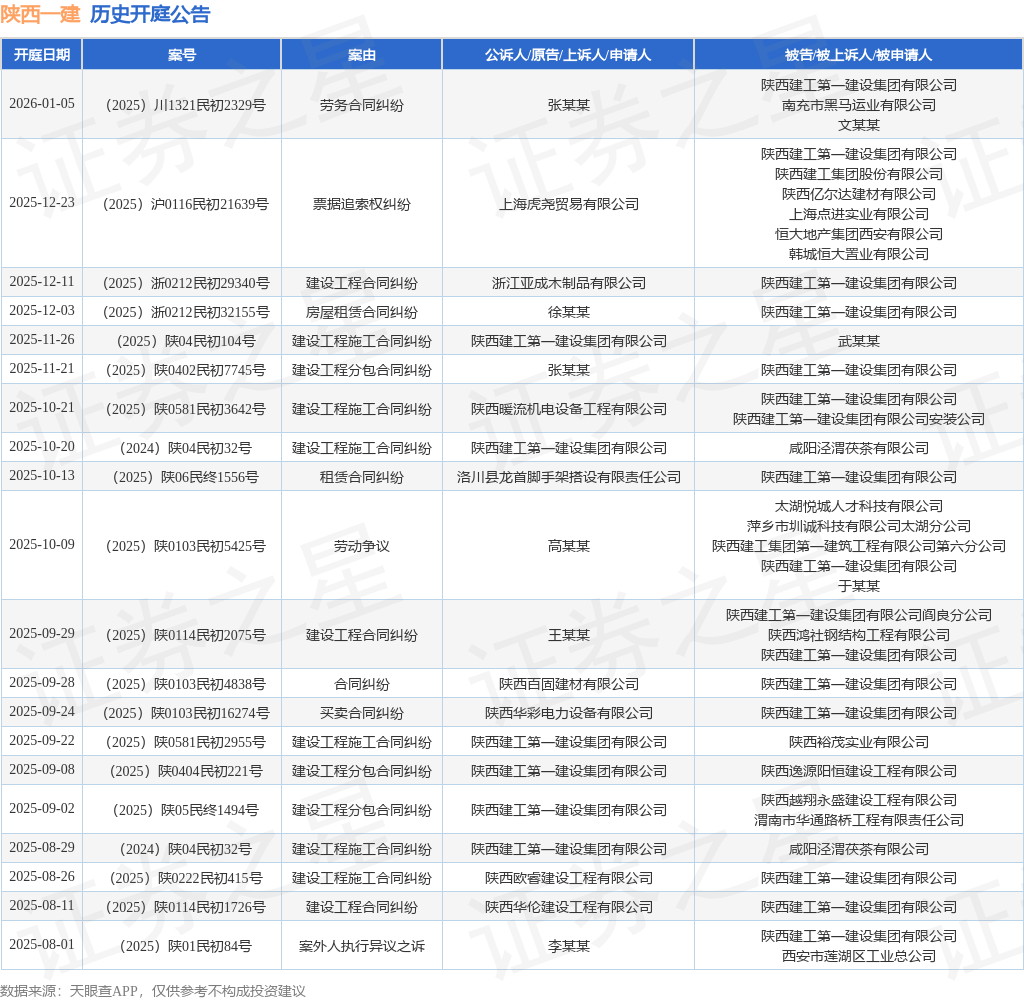
Task: Click defendant 南充市黑马运业有限公司
Action: click(x=859, y=105)
